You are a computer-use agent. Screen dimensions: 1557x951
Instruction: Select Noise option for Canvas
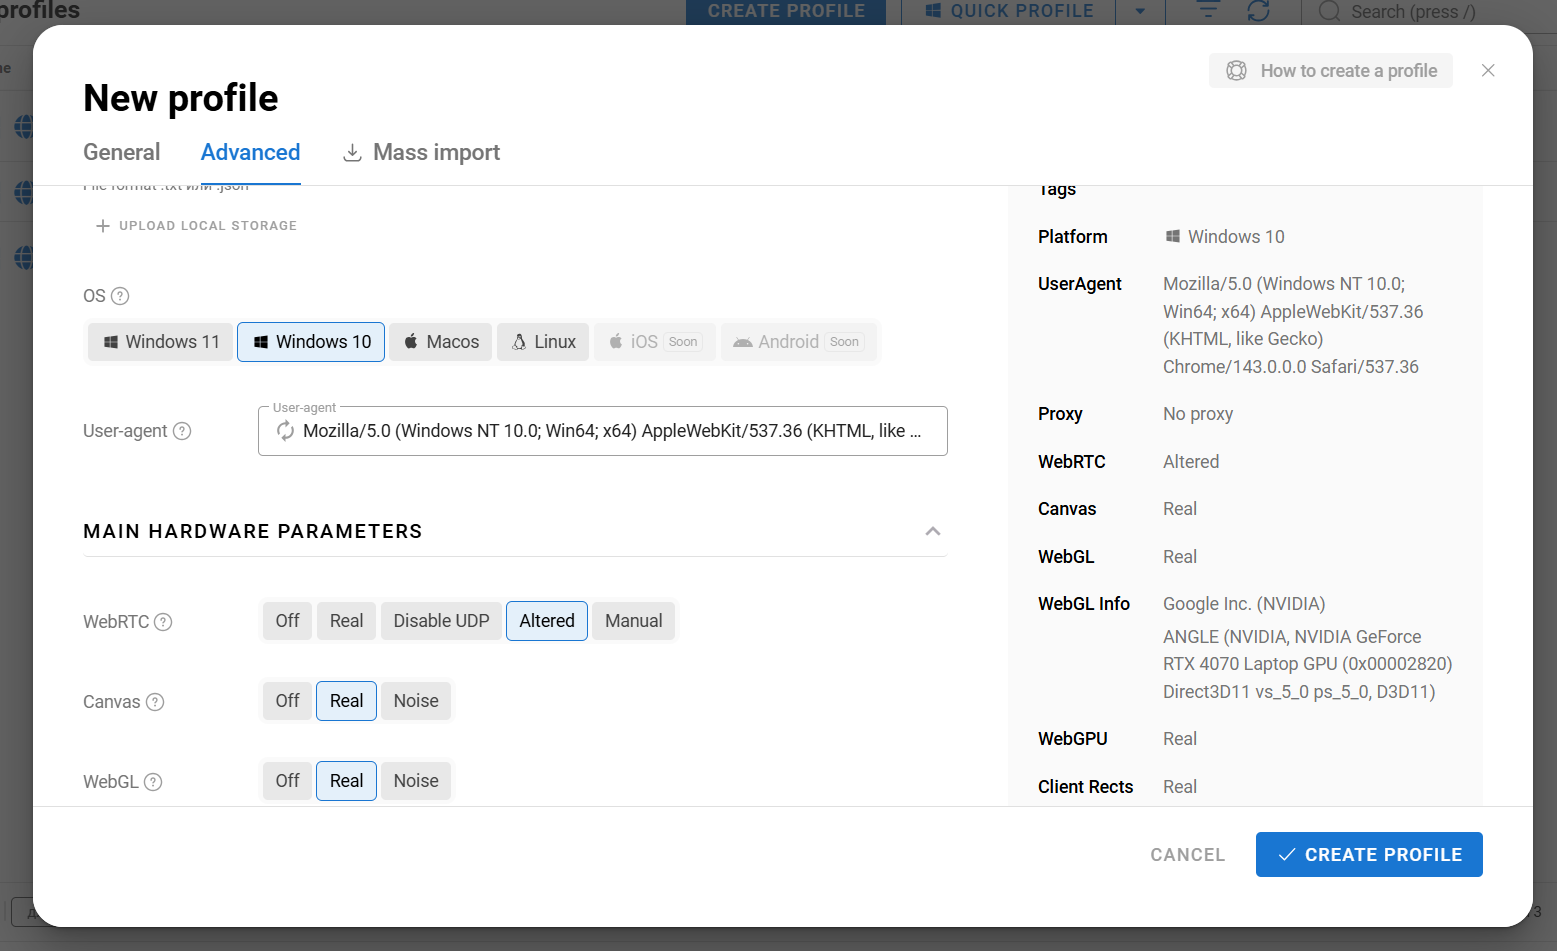pos(416,701)
